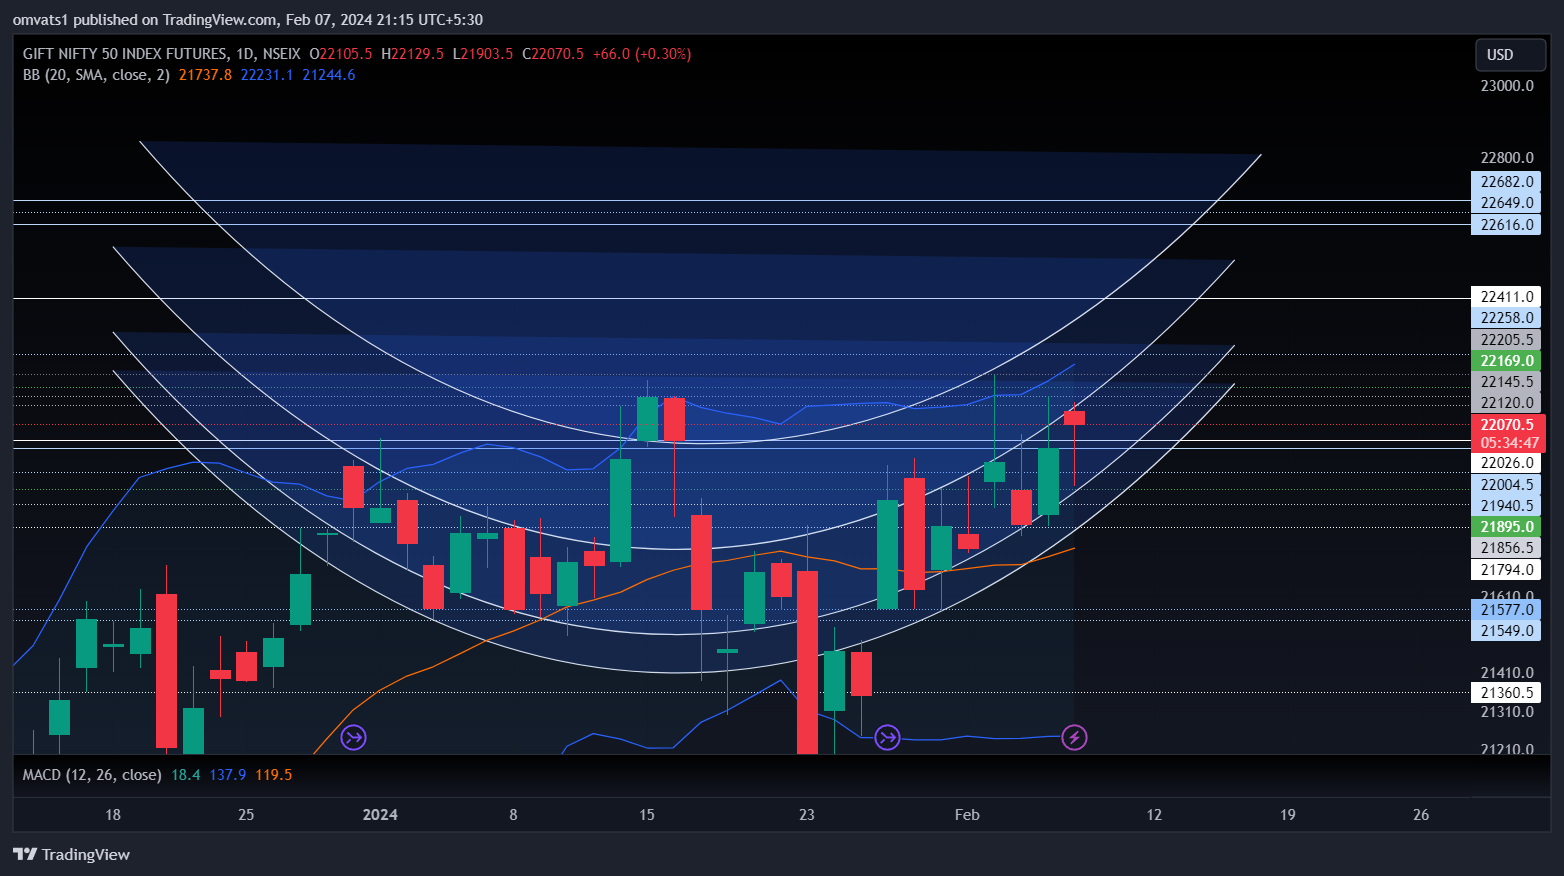Click the red 22070.5 current price label
Image resolution: width=1564 pixels, height=876 pixels.
(1508, 425)
